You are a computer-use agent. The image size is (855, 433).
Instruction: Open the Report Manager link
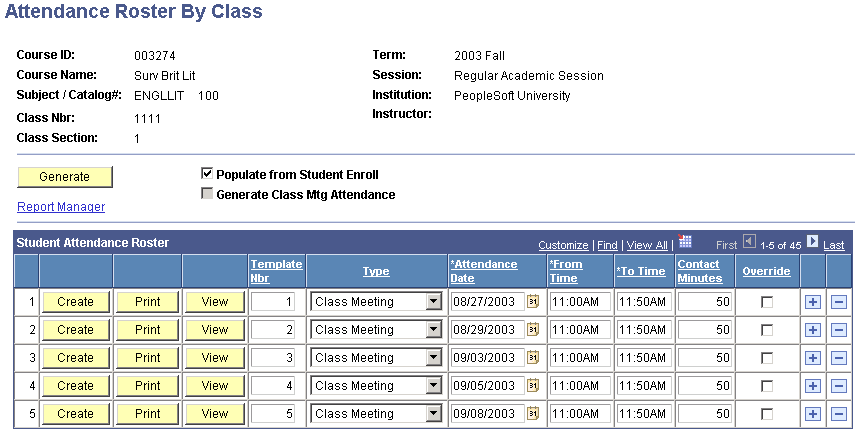(61, 207)
